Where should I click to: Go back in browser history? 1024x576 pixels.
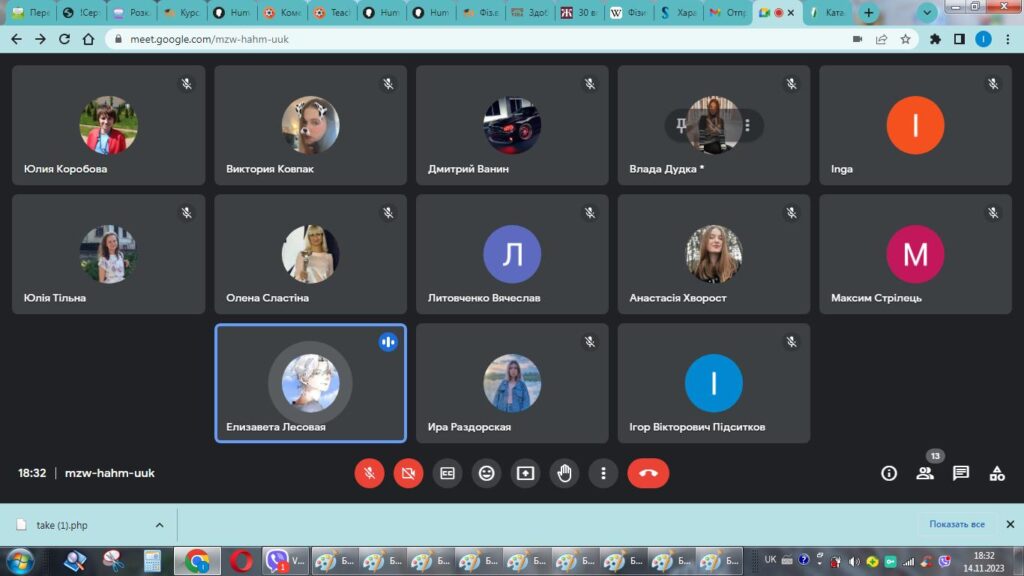16,39
